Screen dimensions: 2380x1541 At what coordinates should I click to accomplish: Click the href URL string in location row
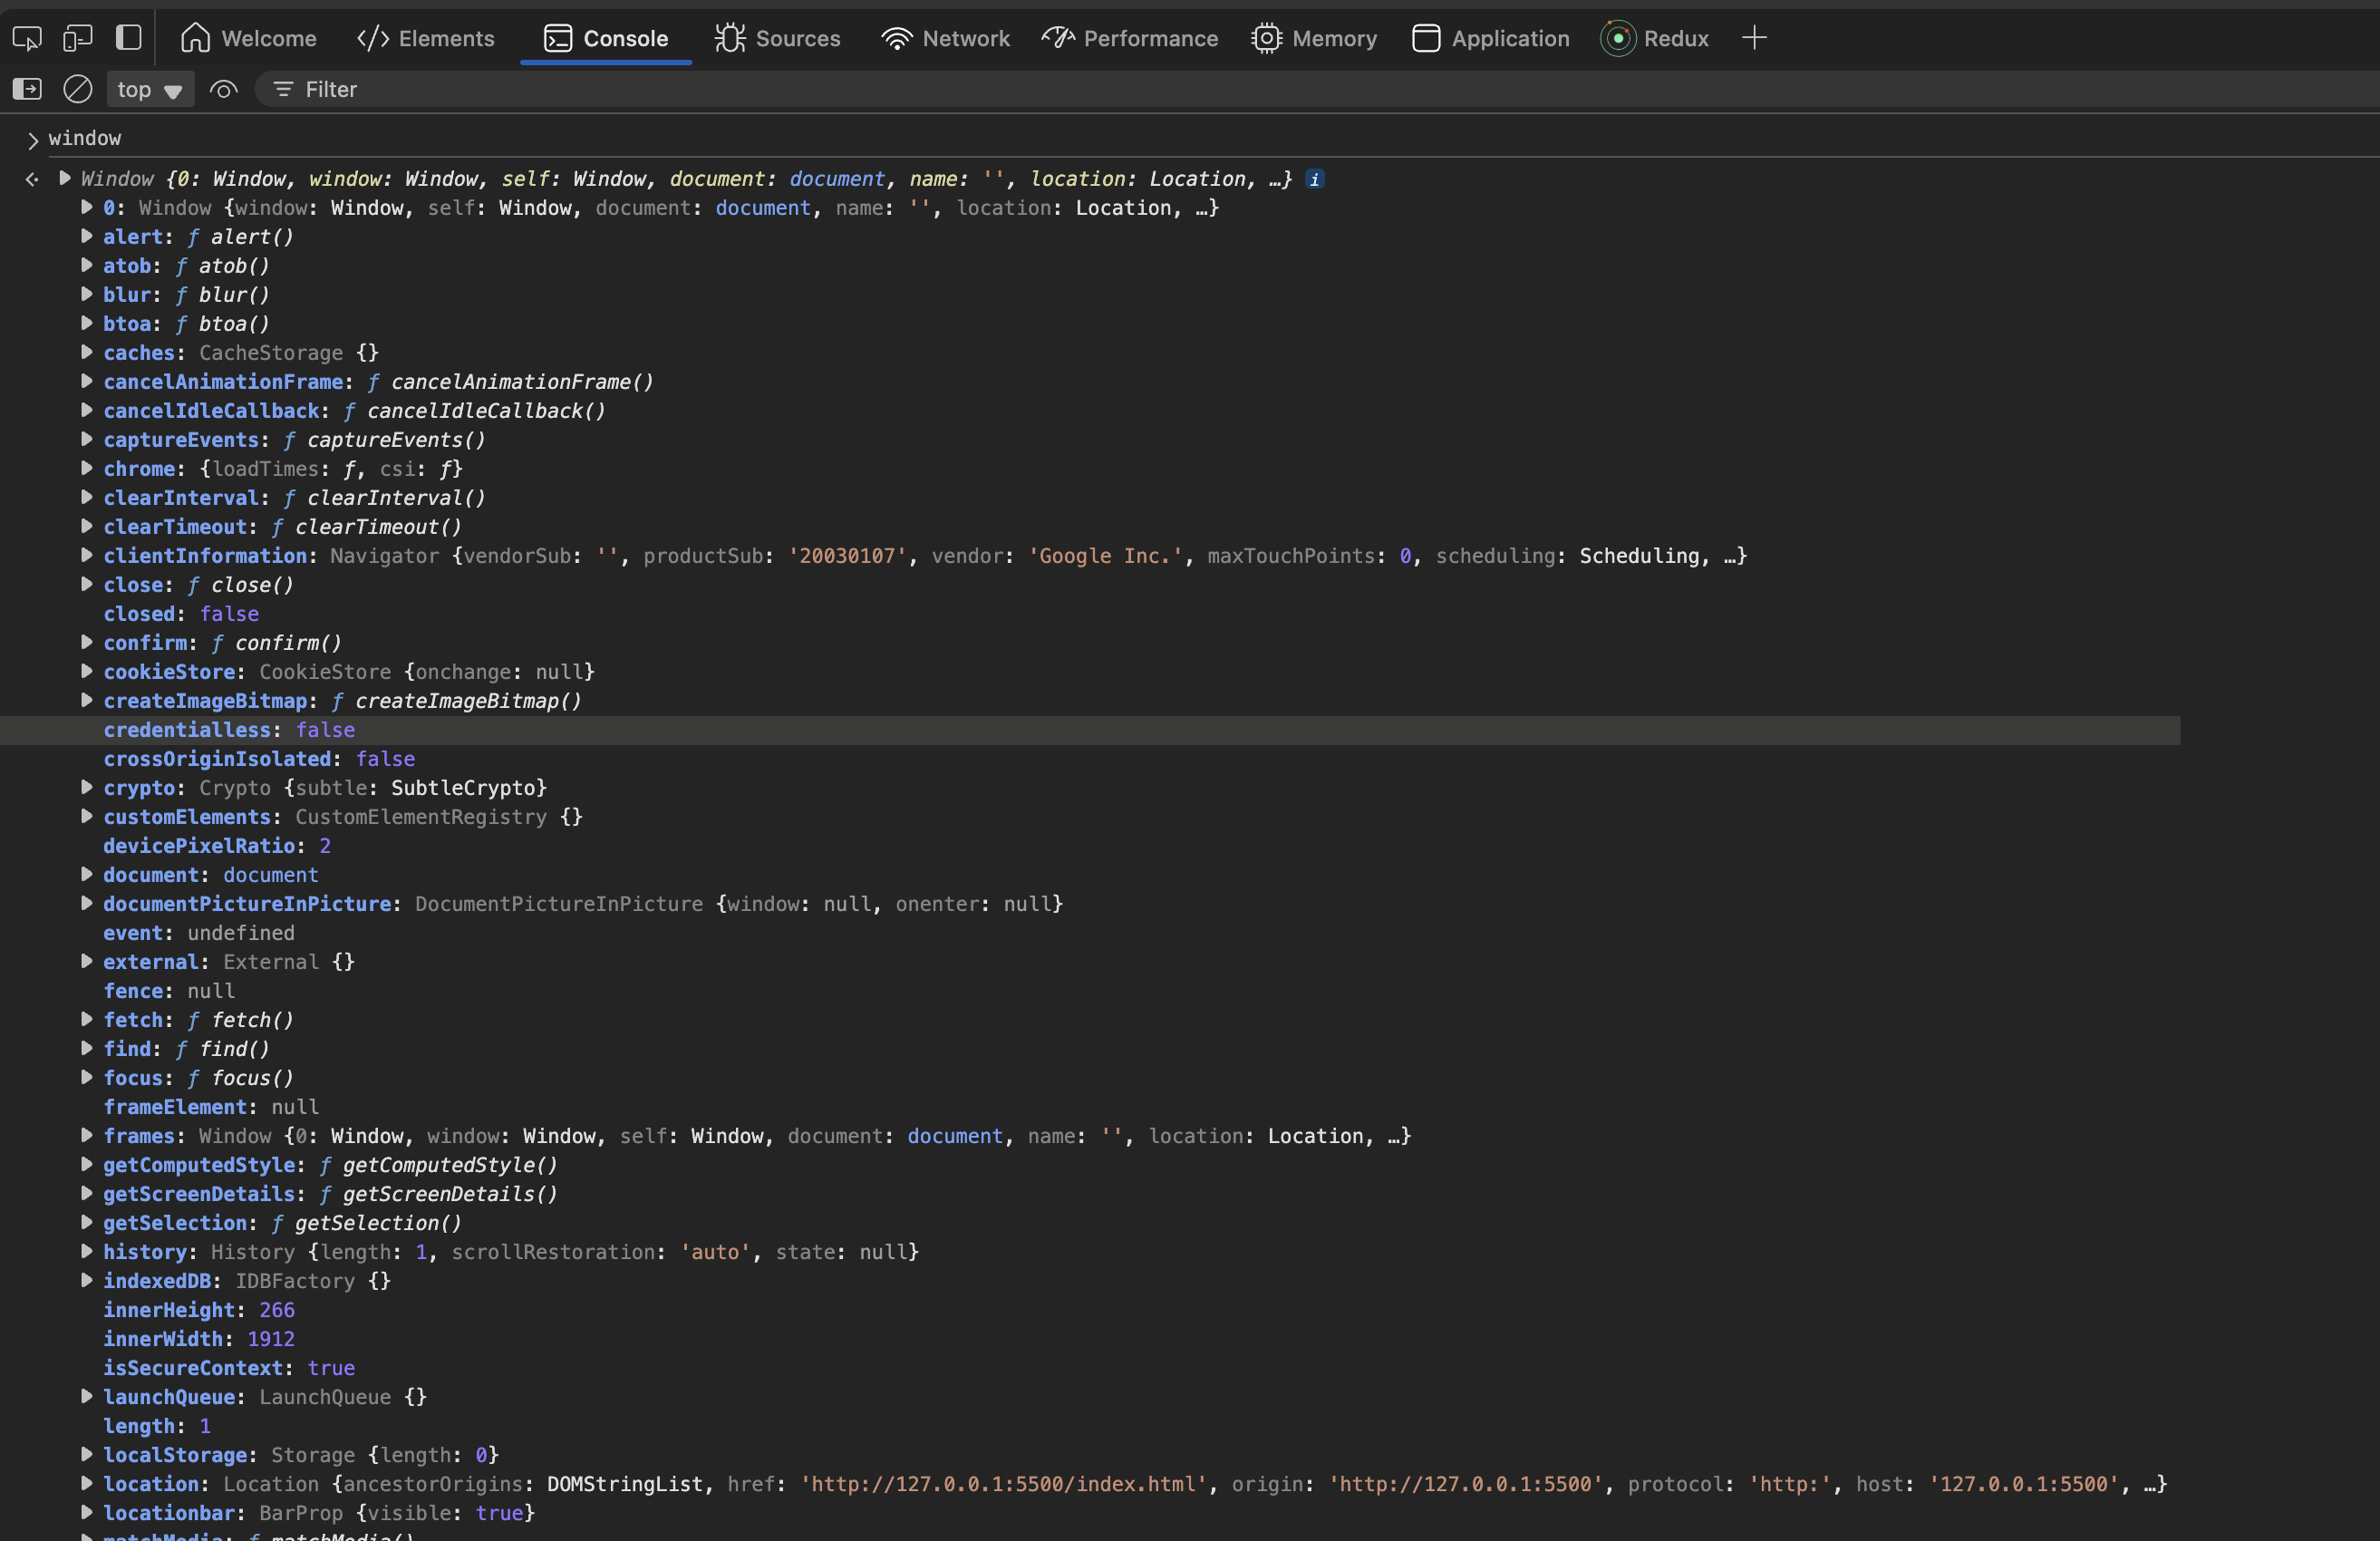tap(1004, 1484)
